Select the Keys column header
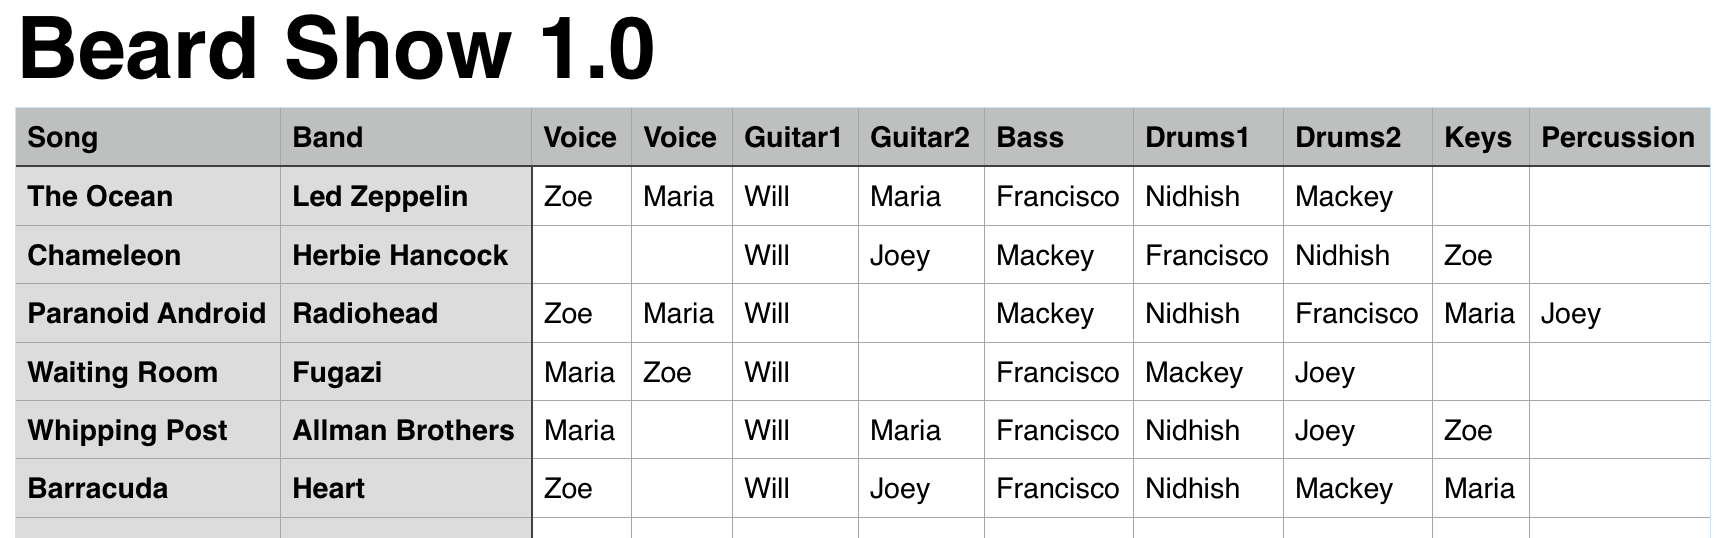1722x538 pixels. pos(1481,137)
